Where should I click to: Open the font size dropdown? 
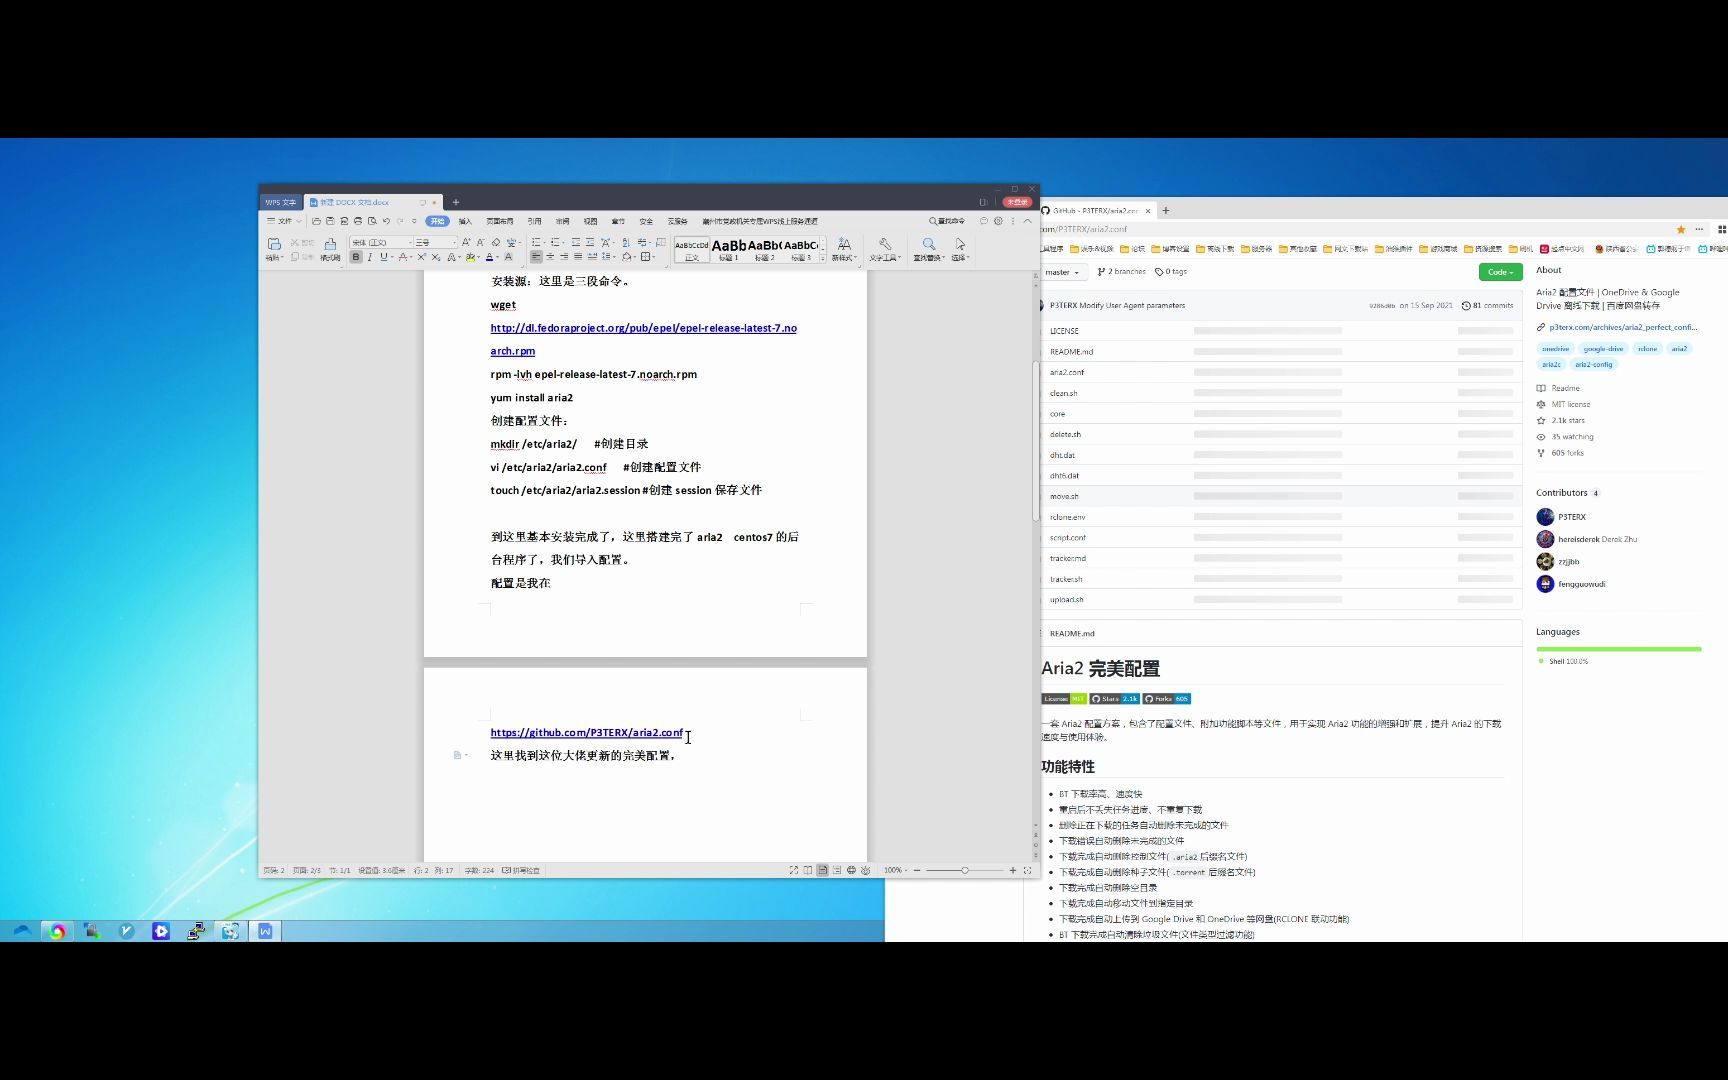click(x=453, y=241)
